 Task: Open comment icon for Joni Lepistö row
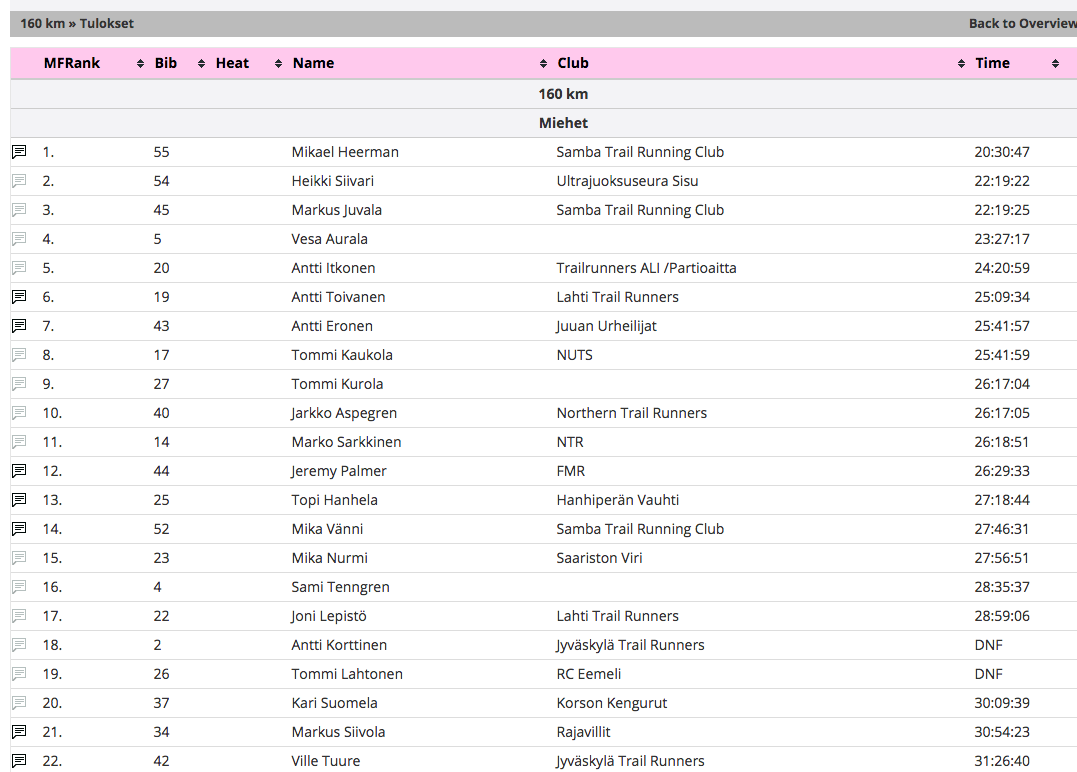(19, 615)
